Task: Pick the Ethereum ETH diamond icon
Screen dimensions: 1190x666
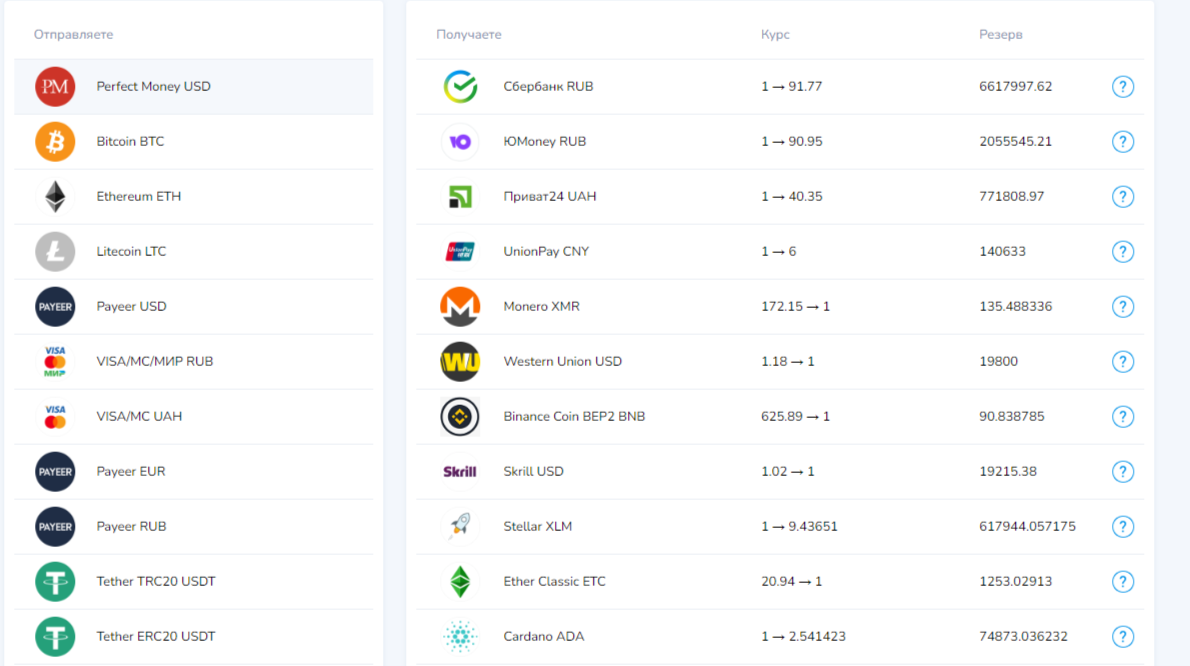Action: pos(55,196)
